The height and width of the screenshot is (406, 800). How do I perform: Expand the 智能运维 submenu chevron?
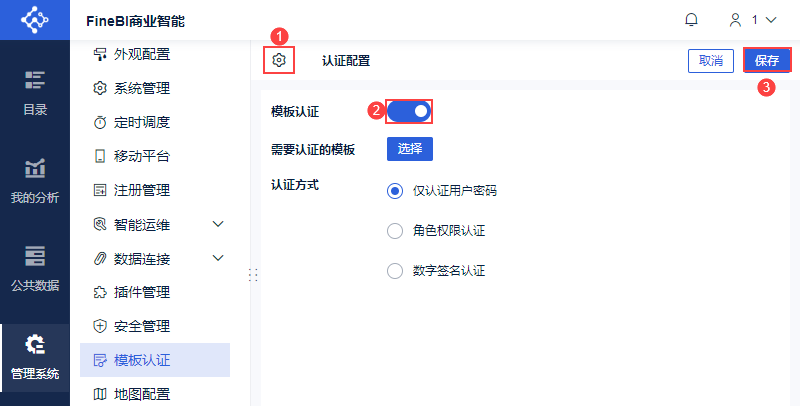coord(219,224)
